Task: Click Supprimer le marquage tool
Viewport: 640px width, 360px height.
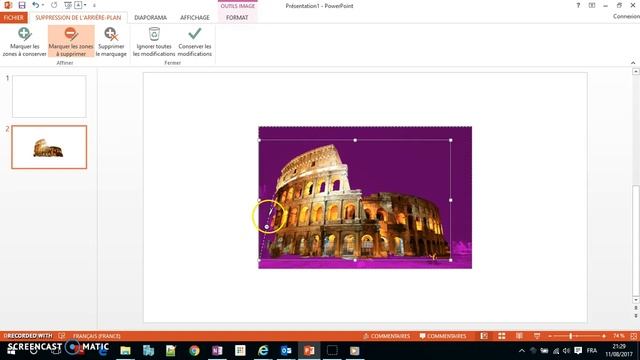Action: pos(111,41)
